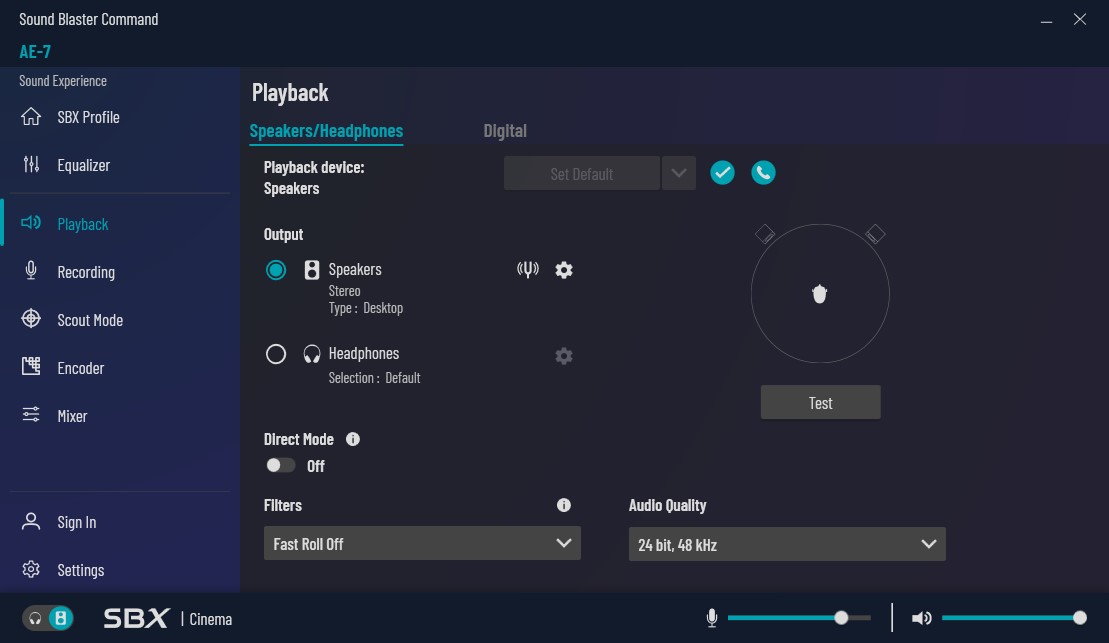Switch to the Digital tab
This screenshot has width=1109, height=643.
[x=505, y=131]
